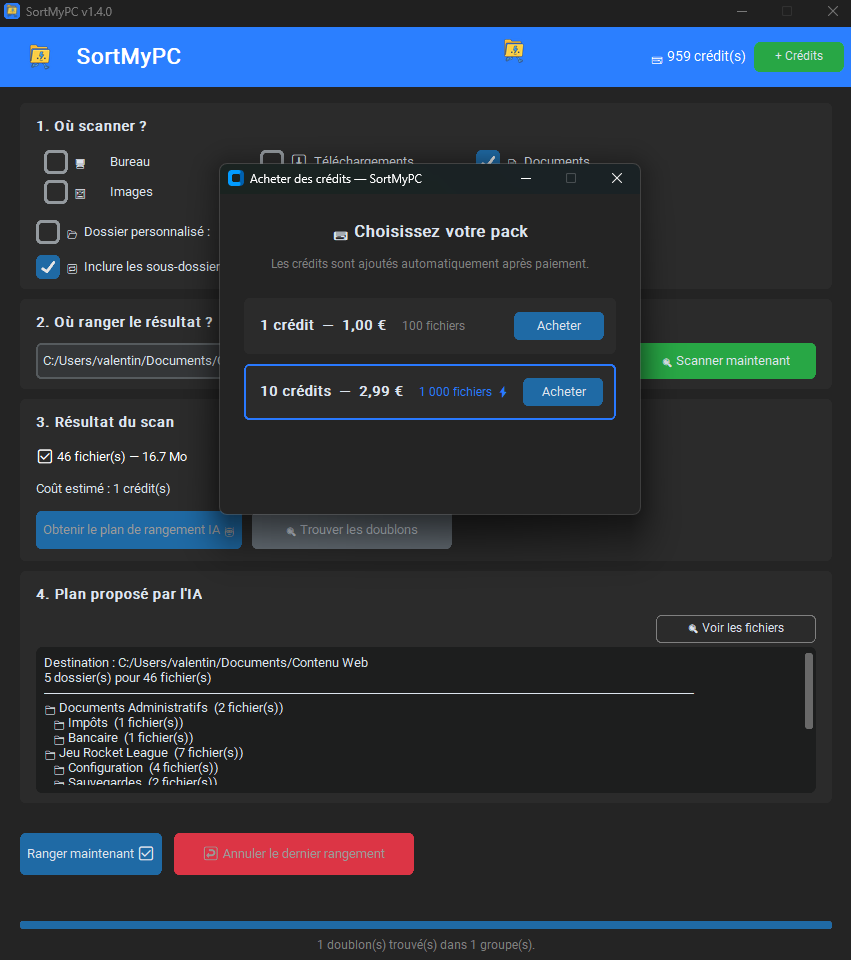Click the 959 crédit(s) balance text
Viewport: 851px width, 960px height.
coord(706,56)
